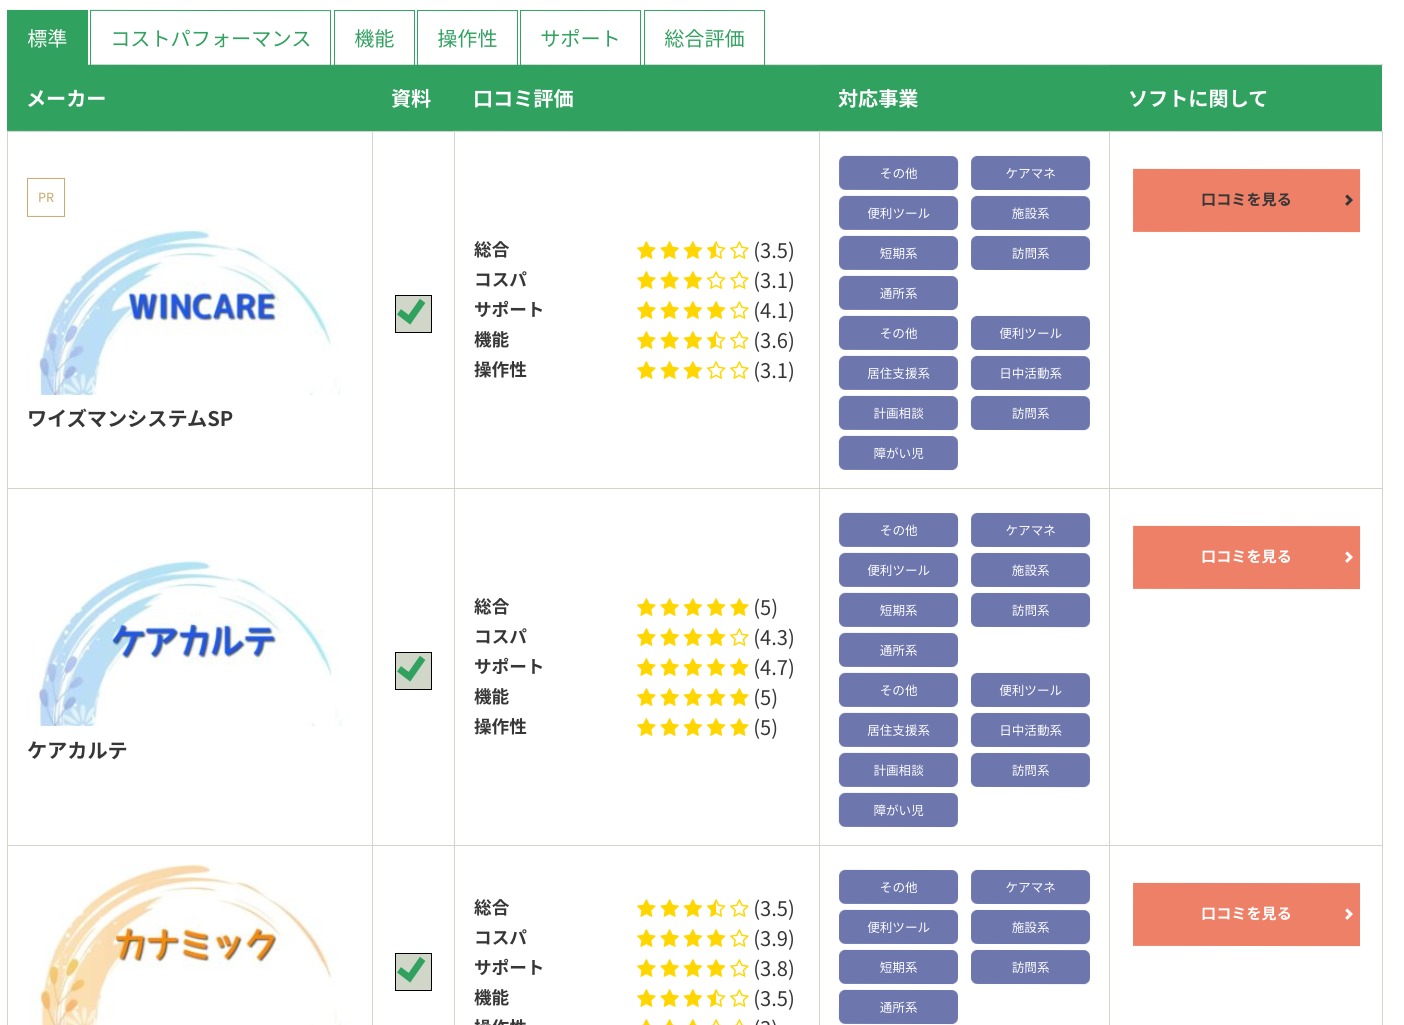
Task: Toggle the 資料 checkbox in the カナミック row
Action: coord(413,972)
